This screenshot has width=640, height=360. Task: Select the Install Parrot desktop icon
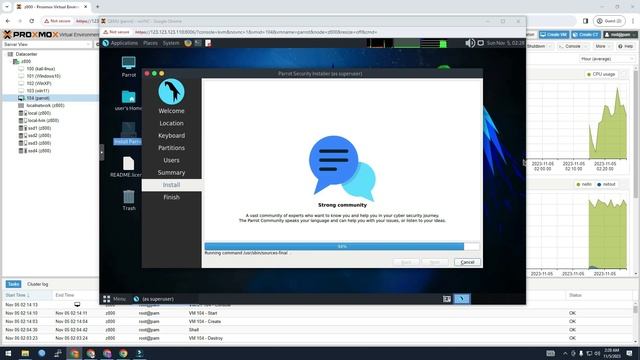point(128,130)
